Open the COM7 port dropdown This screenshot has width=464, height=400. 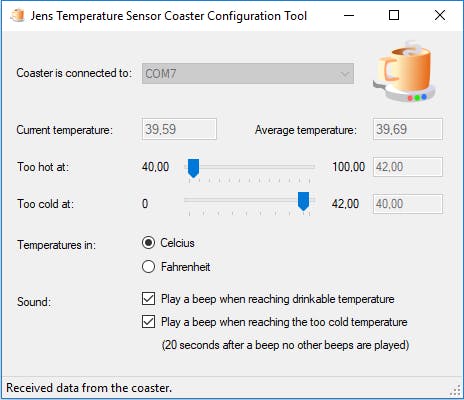(248, 74)
